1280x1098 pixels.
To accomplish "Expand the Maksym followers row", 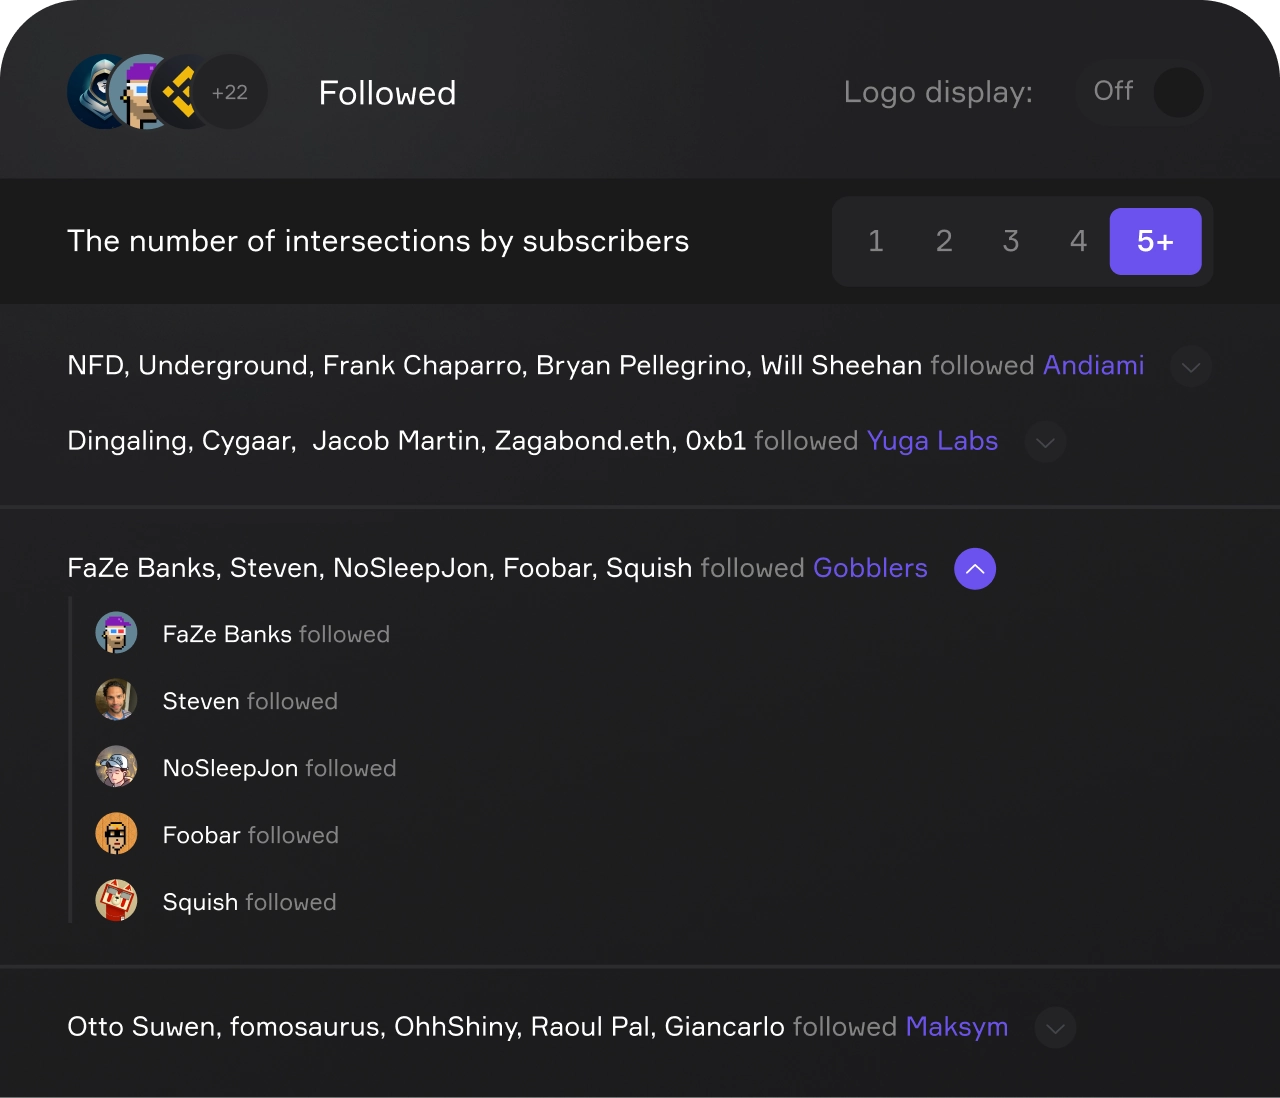I will (1055, 1028).
